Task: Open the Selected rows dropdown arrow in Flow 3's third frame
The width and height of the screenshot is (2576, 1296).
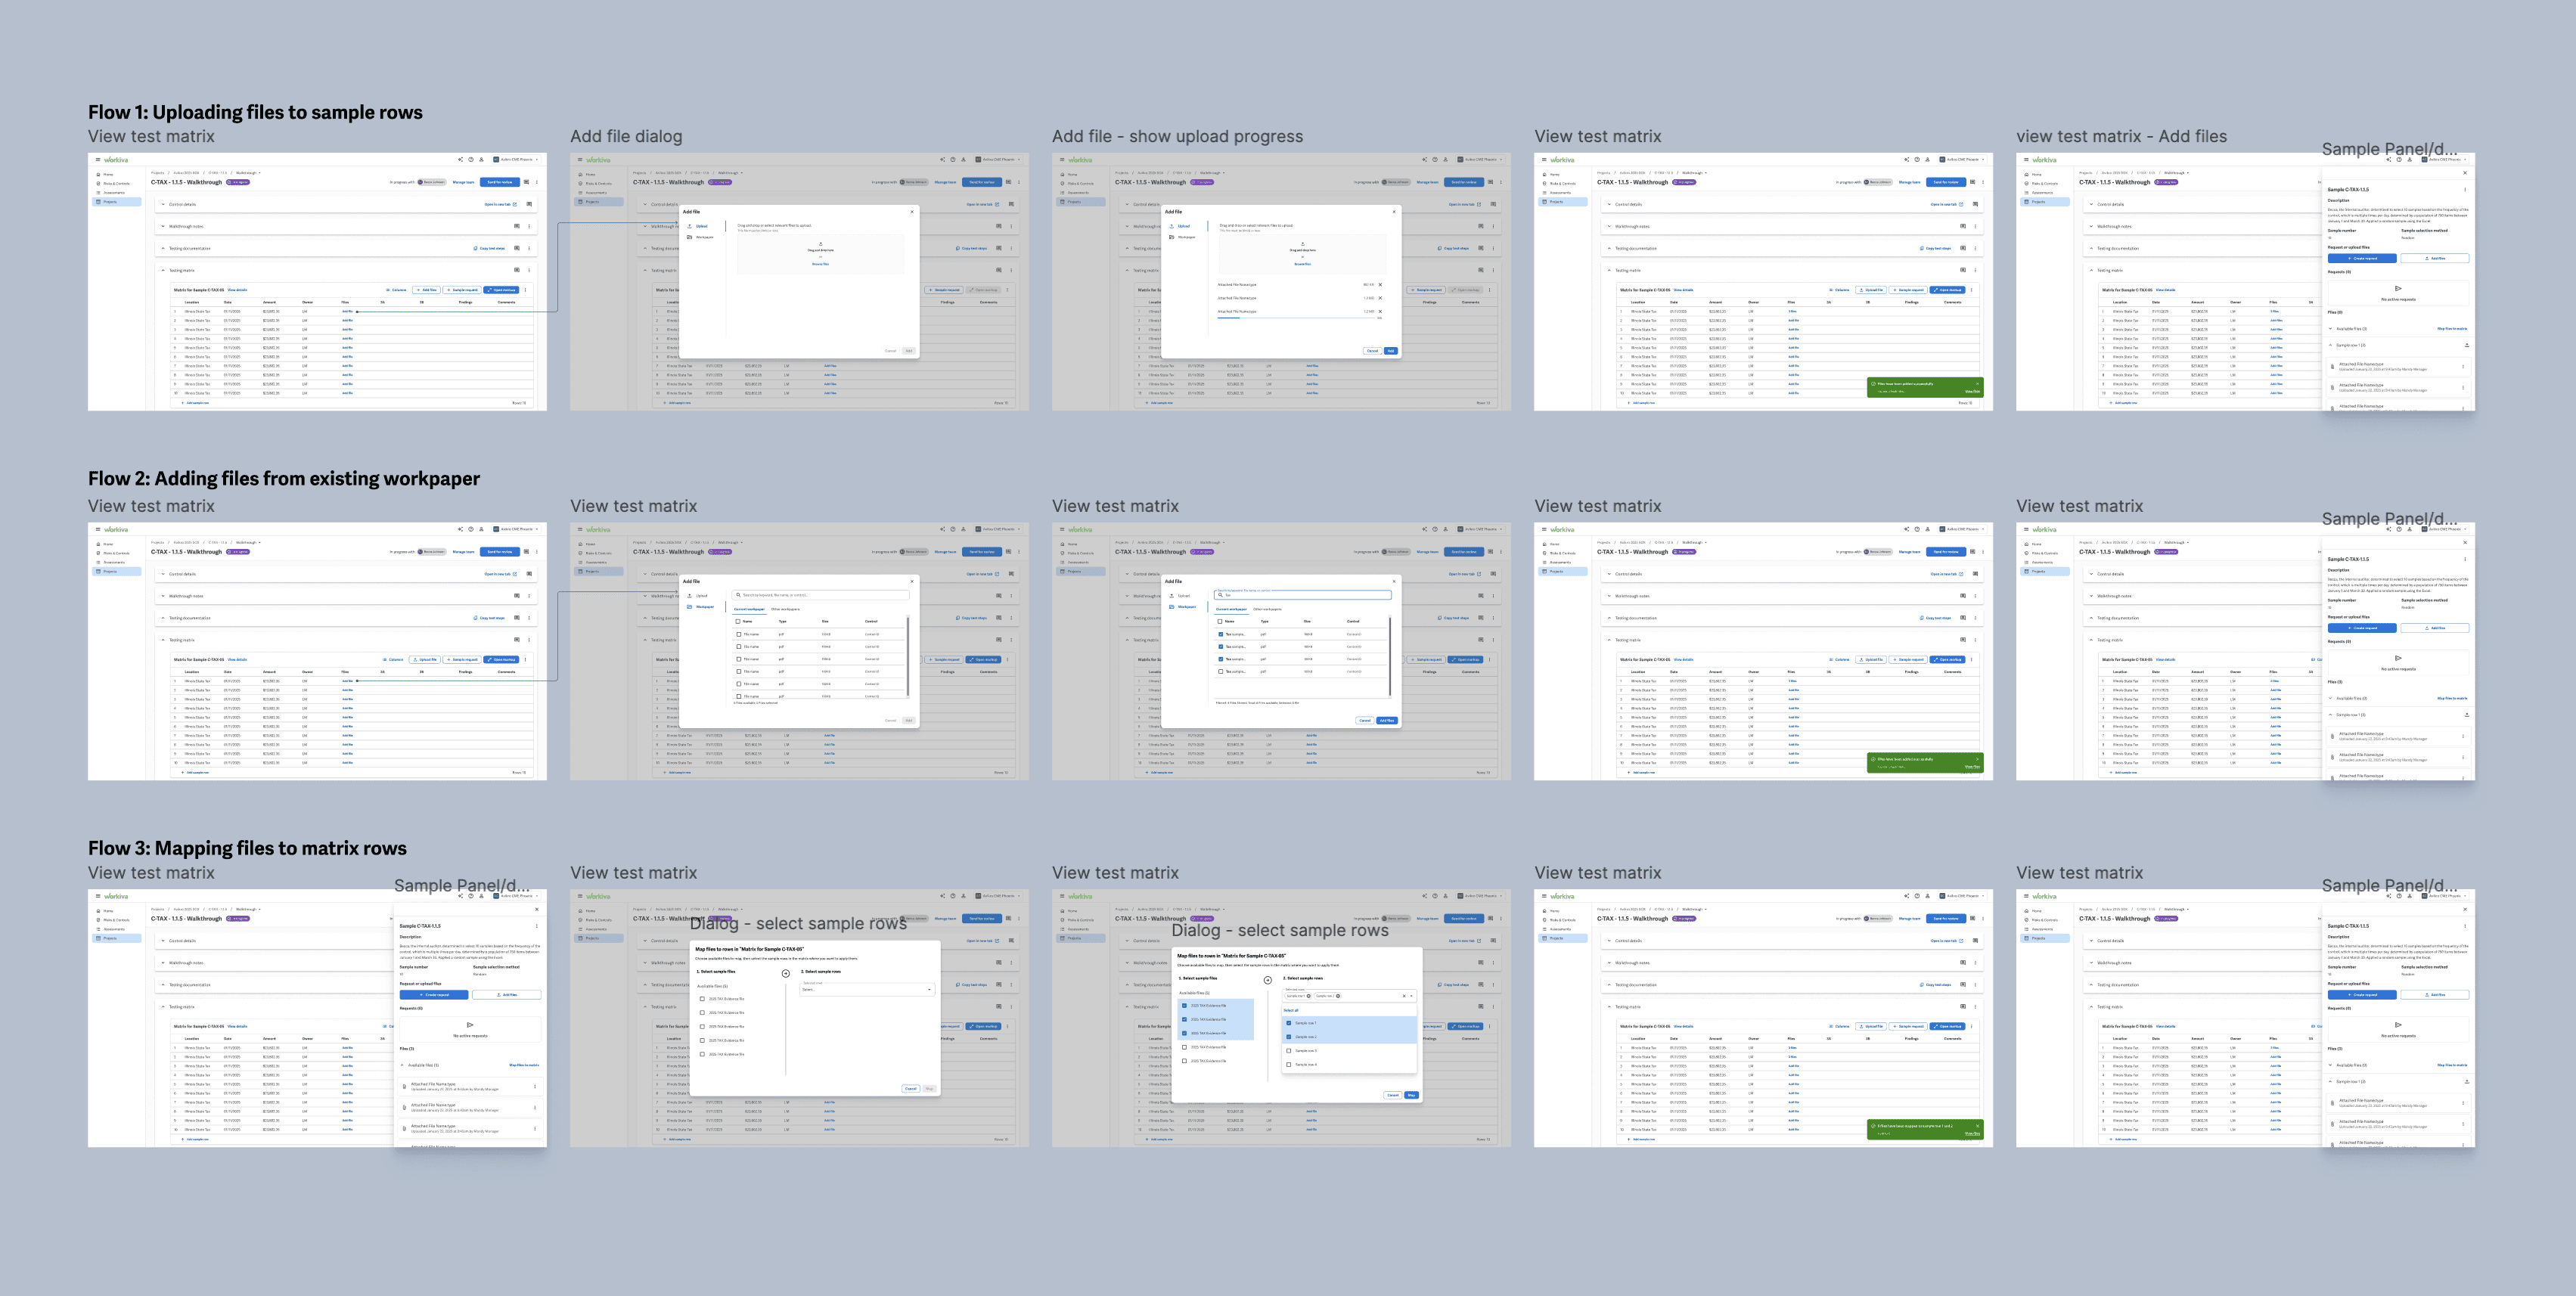Action: (x=1411, y=996)
